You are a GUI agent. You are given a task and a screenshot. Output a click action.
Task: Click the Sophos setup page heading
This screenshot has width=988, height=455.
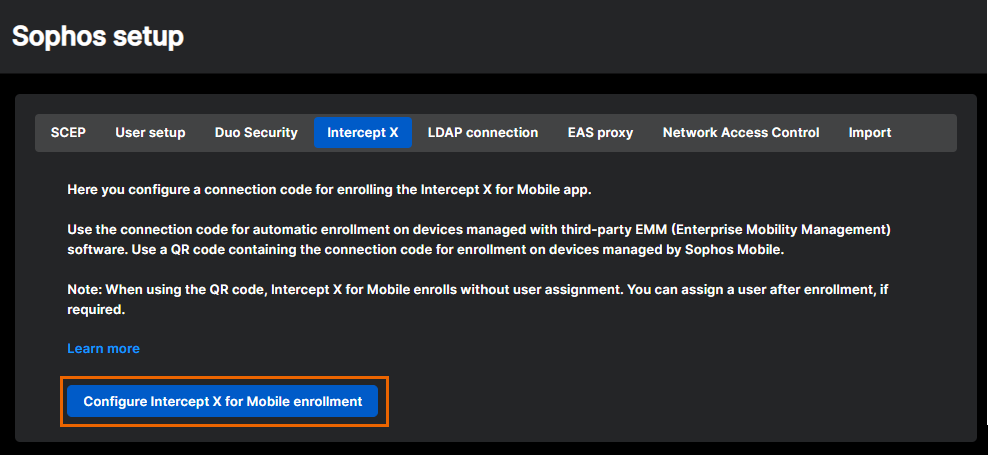coord(98,37)
